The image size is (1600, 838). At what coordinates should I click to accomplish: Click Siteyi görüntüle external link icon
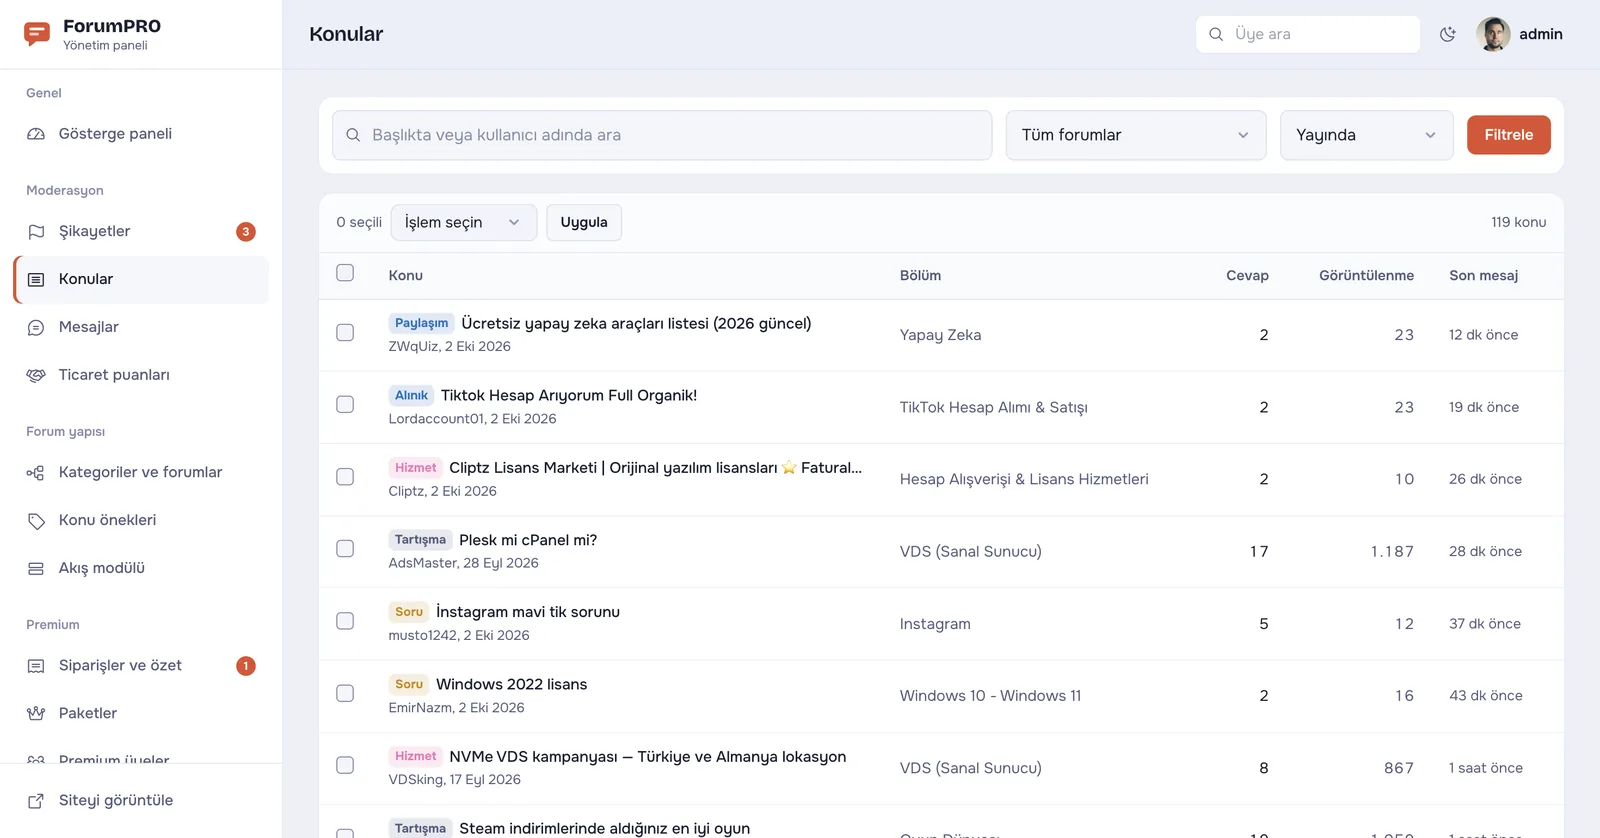pyautogui.click(x=36, y=801)
